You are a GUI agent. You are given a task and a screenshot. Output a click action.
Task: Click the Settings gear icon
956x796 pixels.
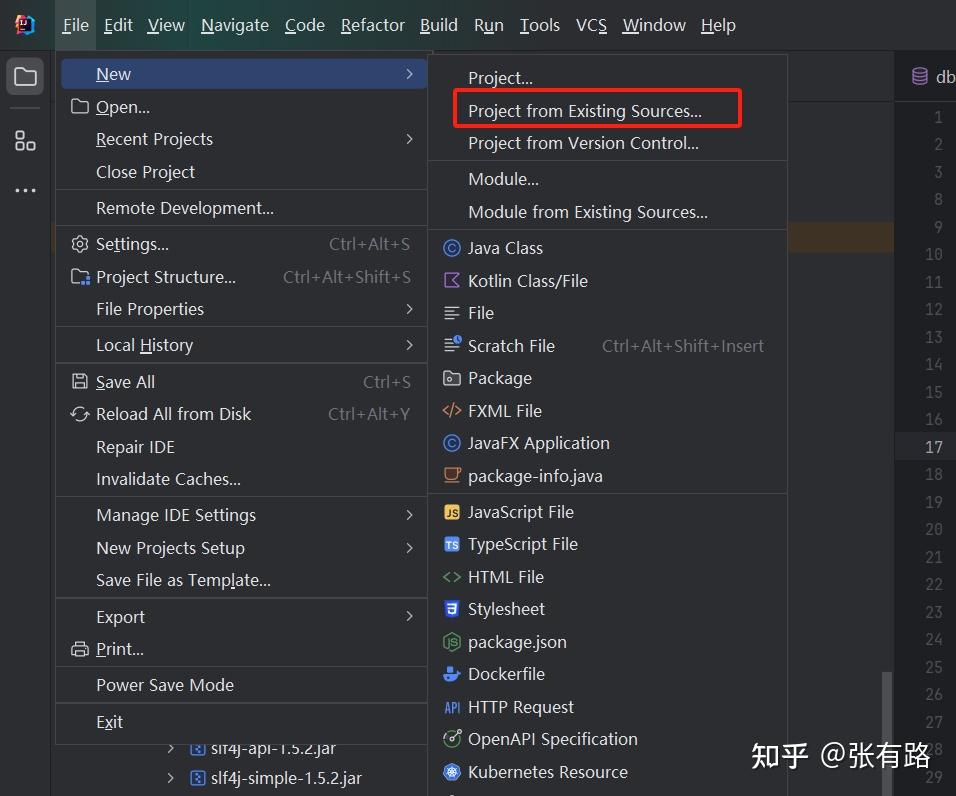(82, 244)
